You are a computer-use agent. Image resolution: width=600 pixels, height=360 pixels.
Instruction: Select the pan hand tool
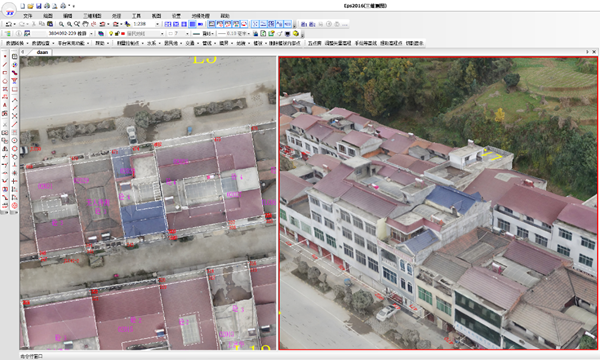85,24
